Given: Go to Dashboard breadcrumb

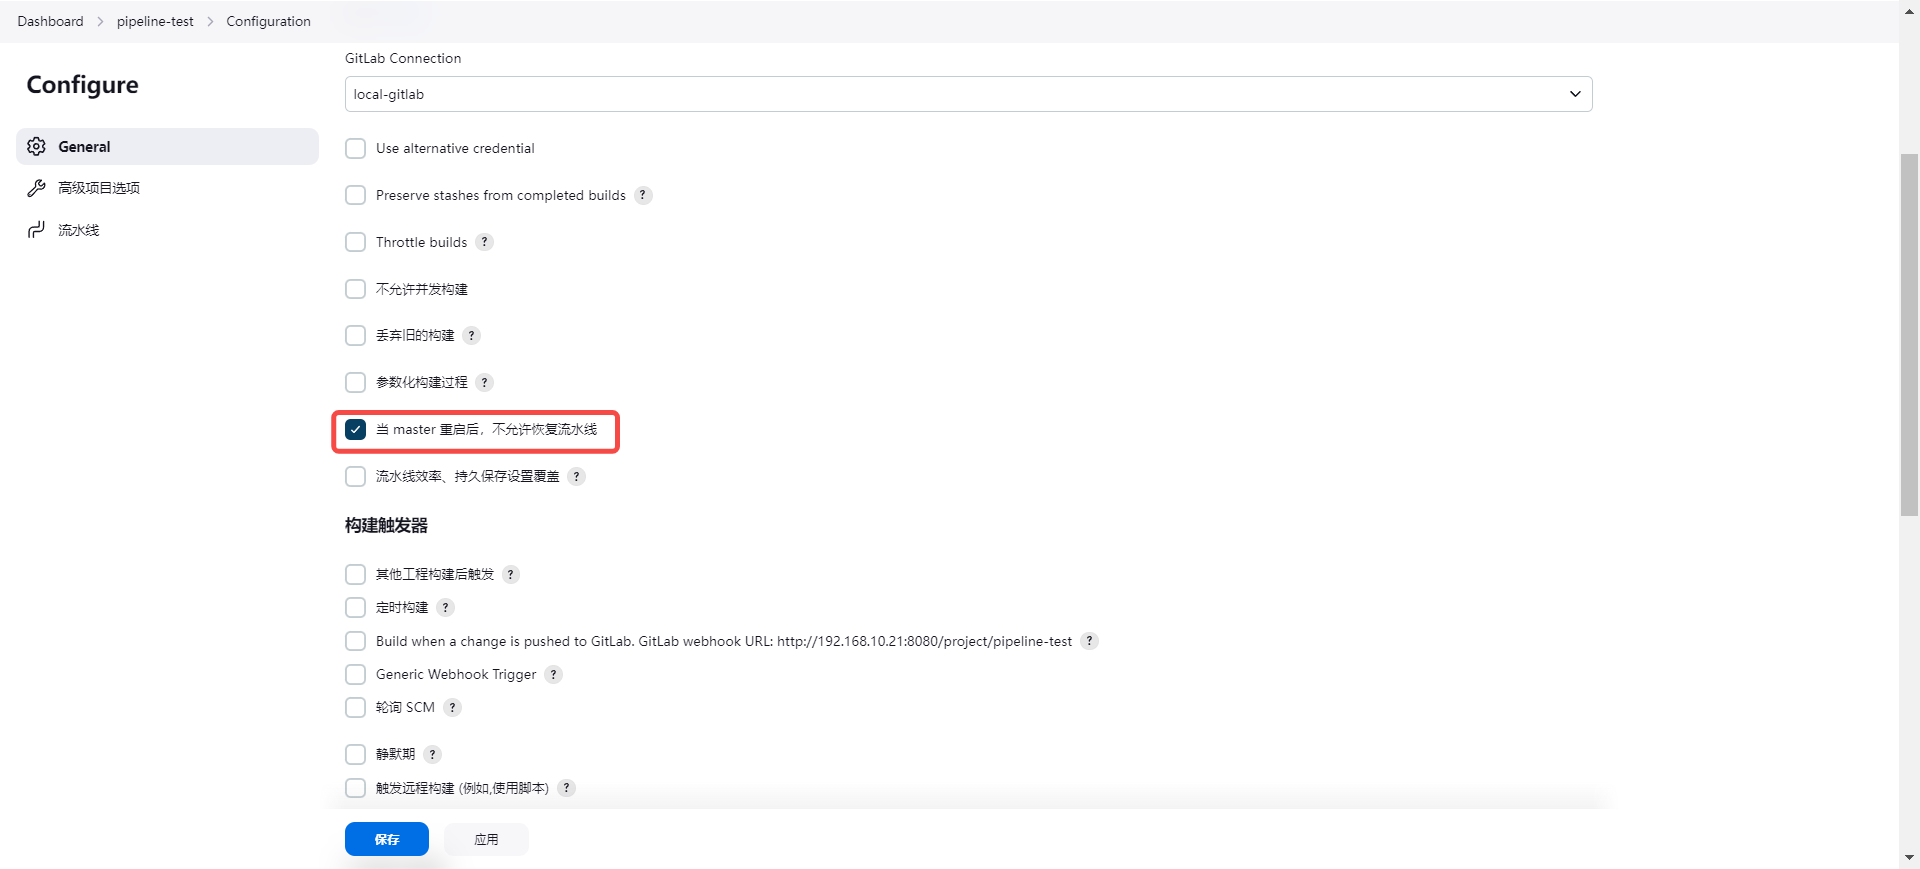Looking at the screenshot, I should pos(50,21).
